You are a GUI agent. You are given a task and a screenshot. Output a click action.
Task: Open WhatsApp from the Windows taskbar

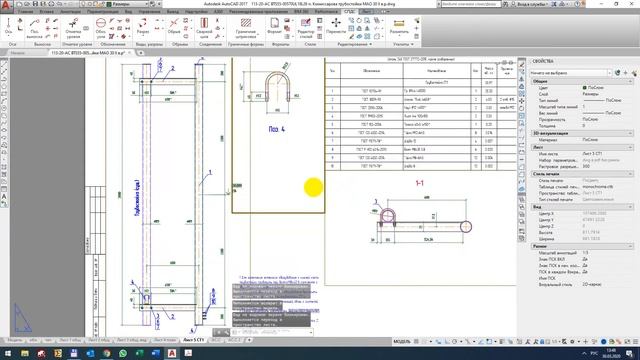(x=123, y=353)
